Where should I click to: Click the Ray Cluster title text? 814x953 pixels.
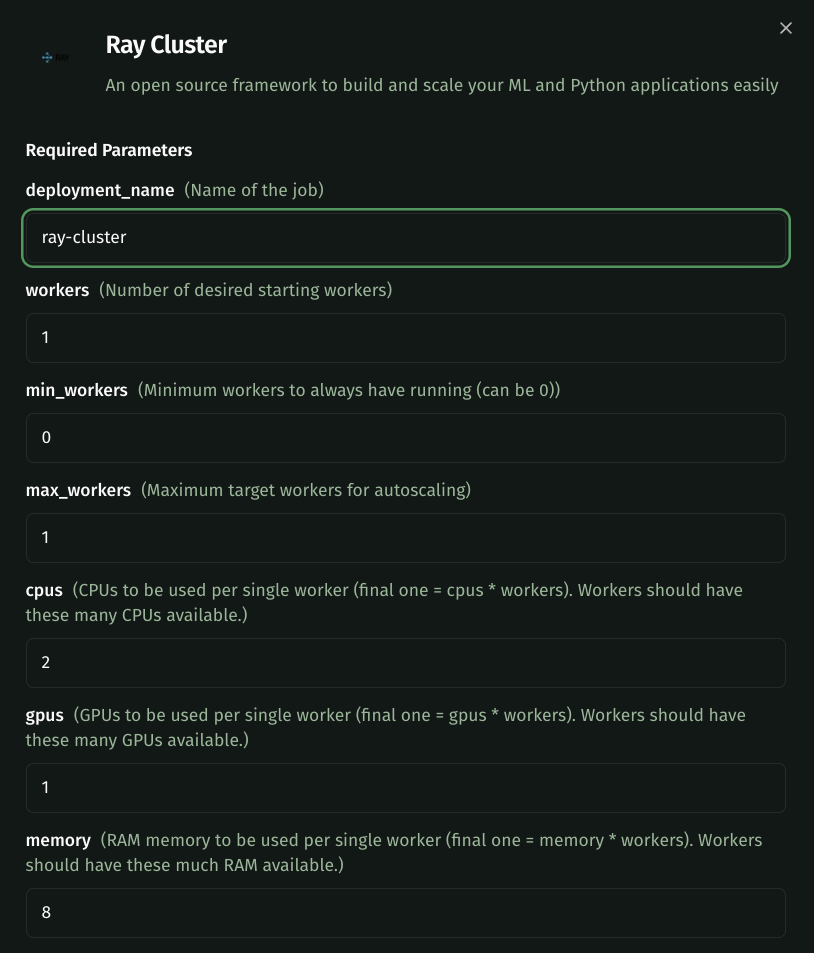tap(166, 45)
